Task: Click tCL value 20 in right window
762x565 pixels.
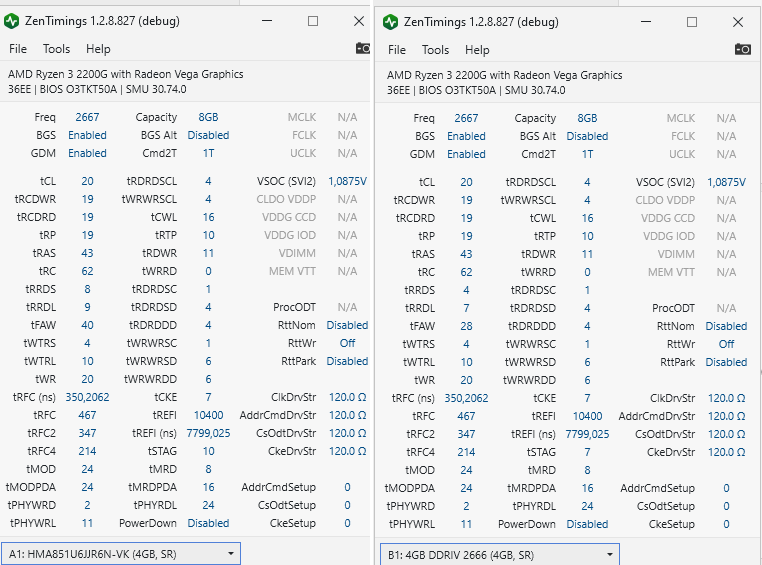Action: click(x=467, y=182)
